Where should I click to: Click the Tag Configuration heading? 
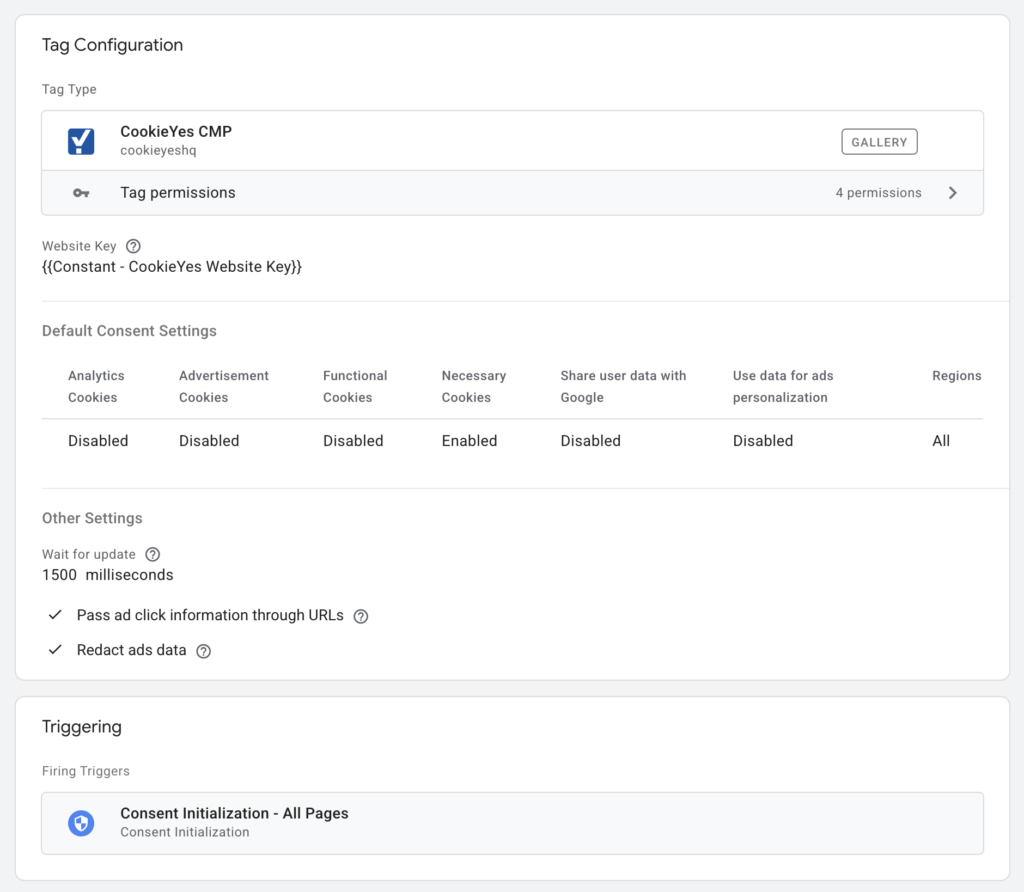[x=112, y=45]
